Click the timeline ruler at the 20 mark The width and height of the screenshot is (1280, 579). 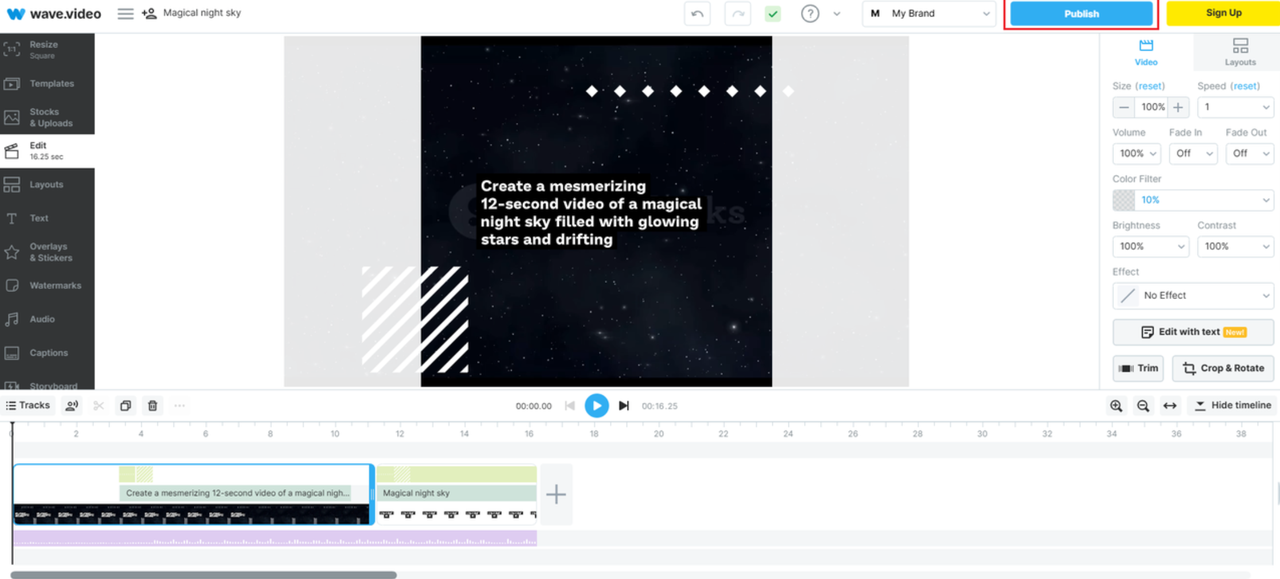(x=658, y=433)
